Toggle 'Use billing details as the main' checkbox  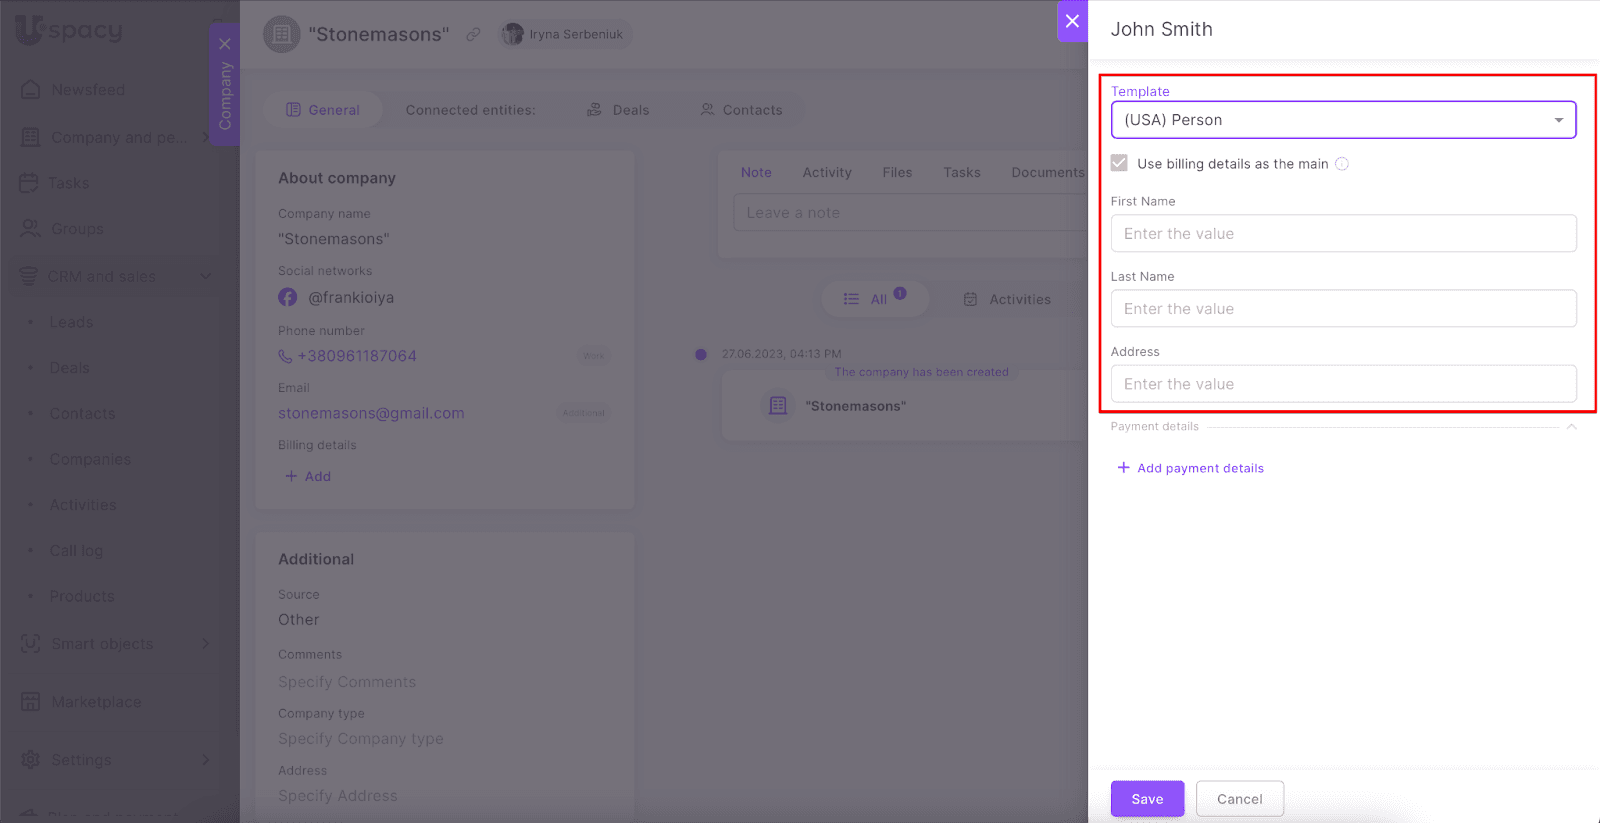(x=1119, y=163)
